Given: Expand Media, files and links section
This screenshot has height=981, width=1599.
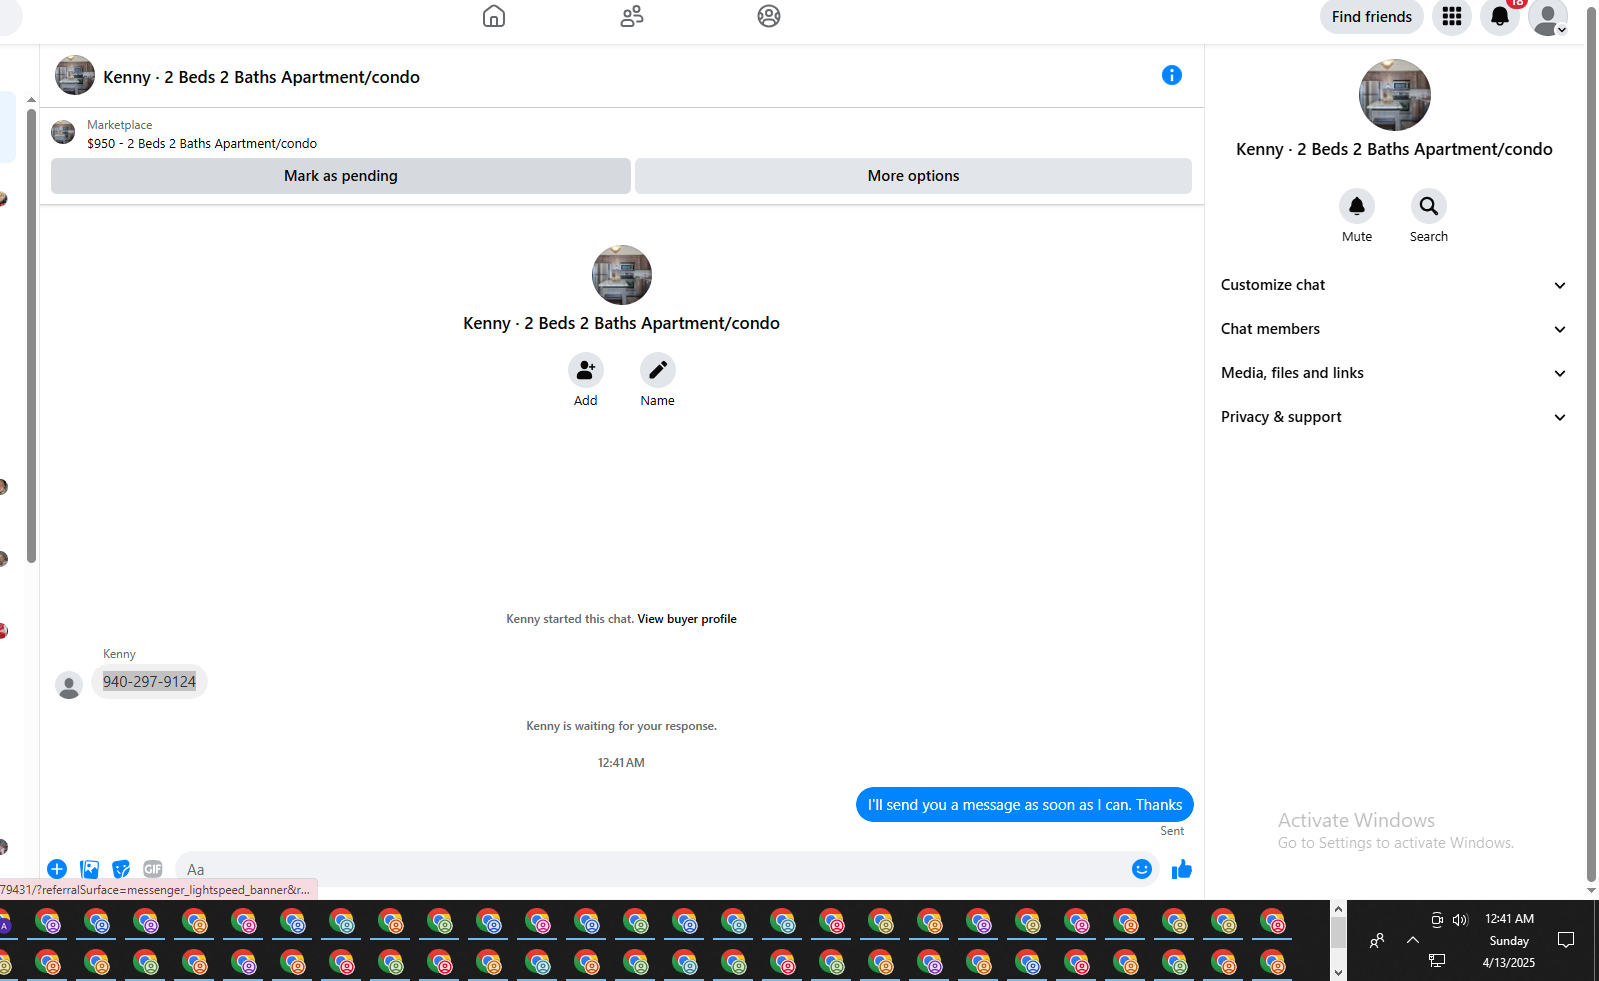Looking at the screenshot, I should [x=1393, y=373].
